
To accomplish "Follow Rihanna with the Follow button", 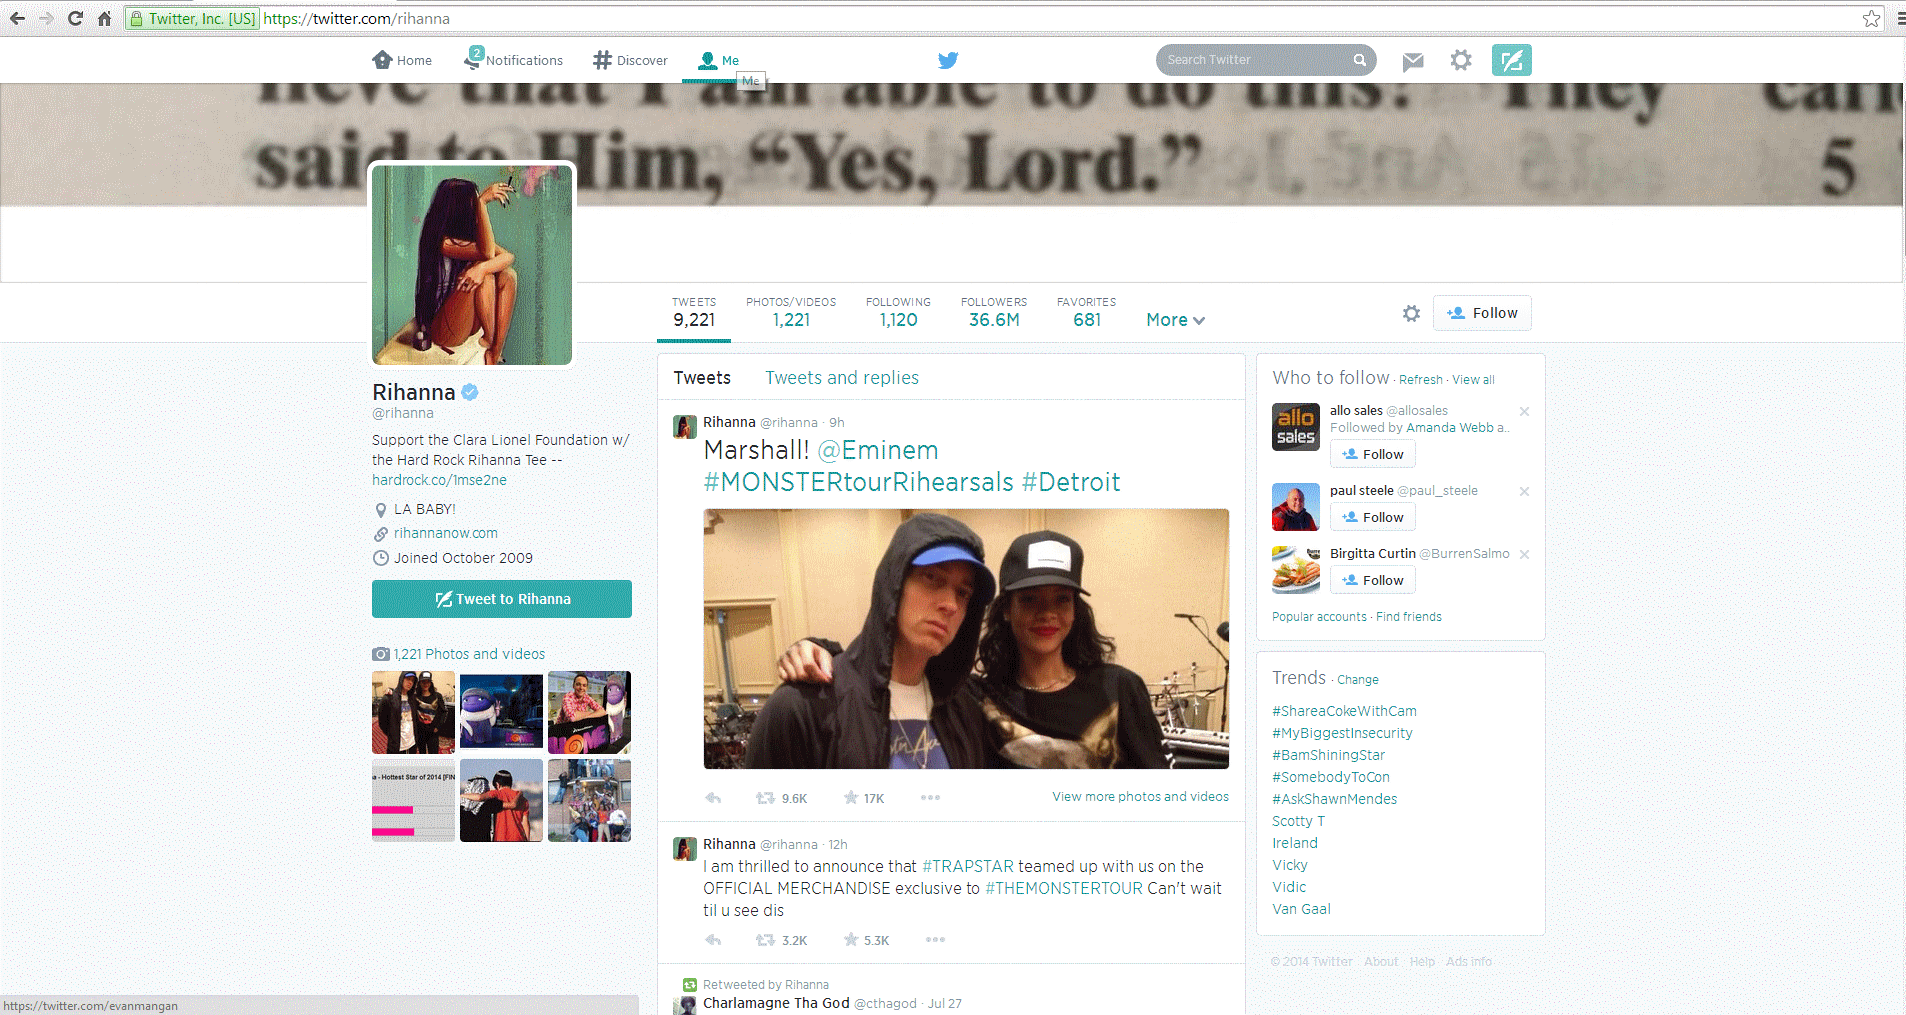I will click(1482, 313).
